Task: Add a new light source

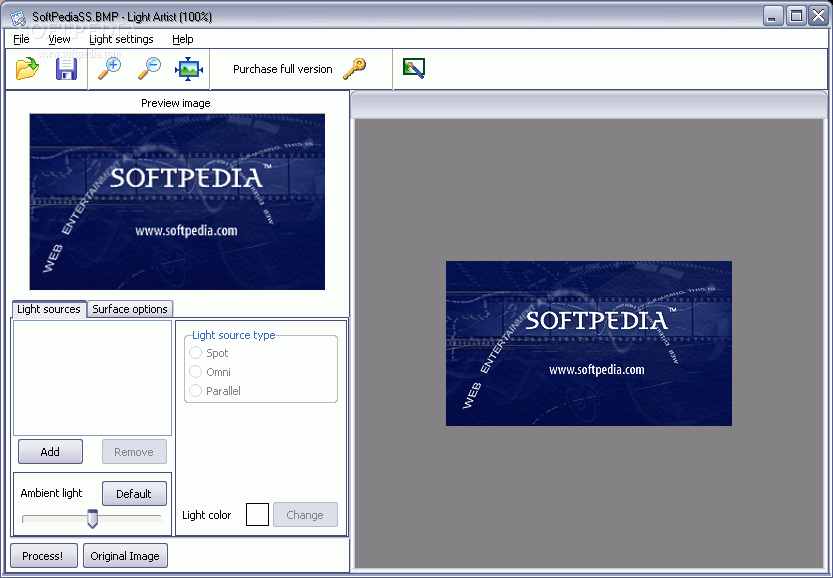Action: (x=50, y=452)
